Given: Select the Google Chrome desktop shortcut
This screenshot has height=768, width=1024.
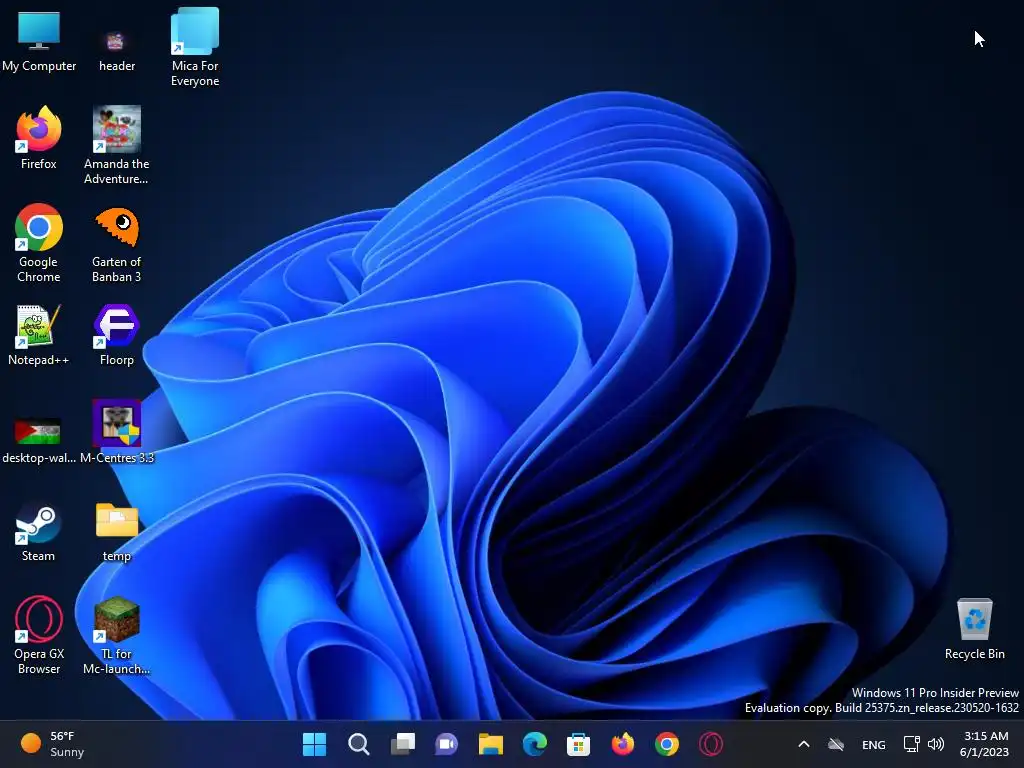Looking at the screenshot, I should coord(39,243).
